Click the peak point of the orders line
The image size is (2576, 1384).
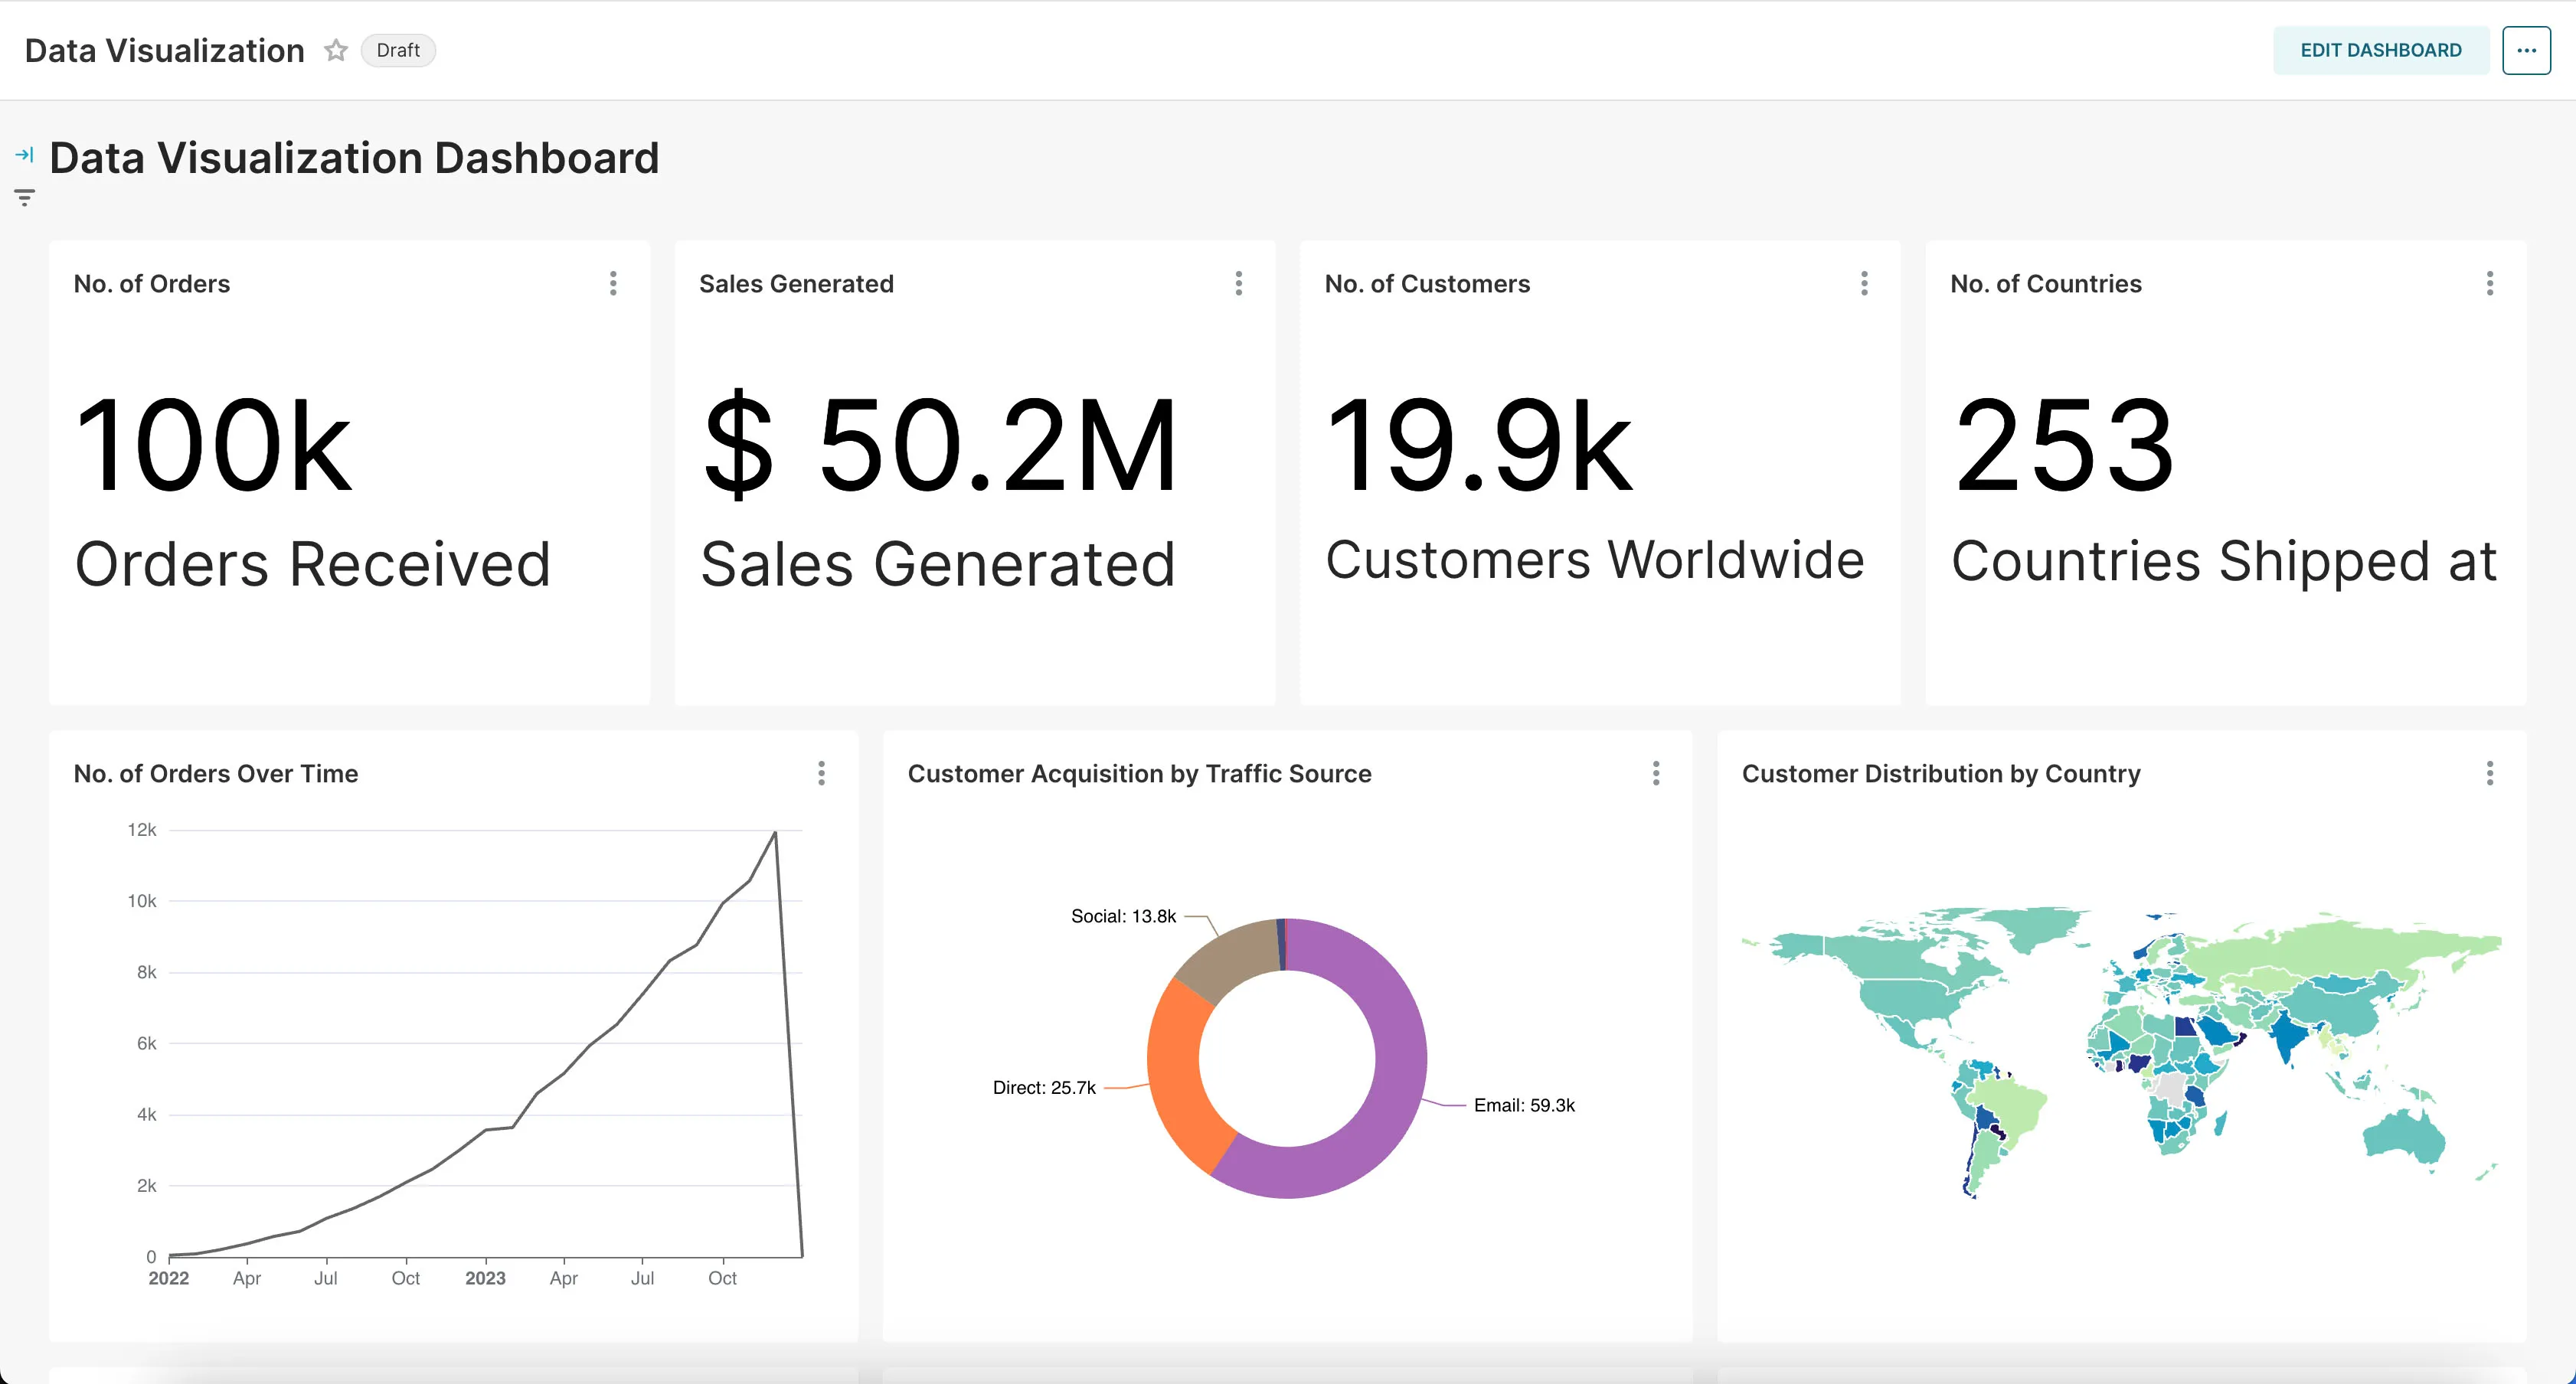775,832
